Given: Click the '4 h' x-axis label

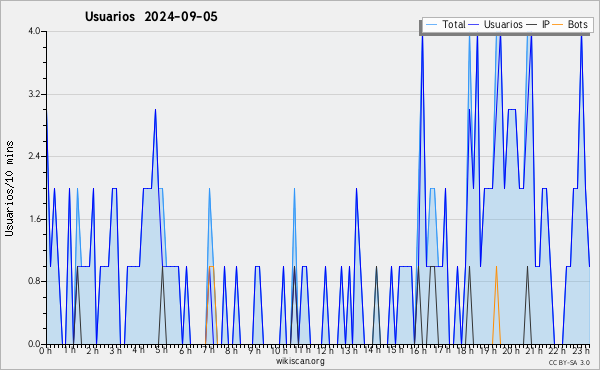Looking at the screenshot, I should (x=138, y=350).
